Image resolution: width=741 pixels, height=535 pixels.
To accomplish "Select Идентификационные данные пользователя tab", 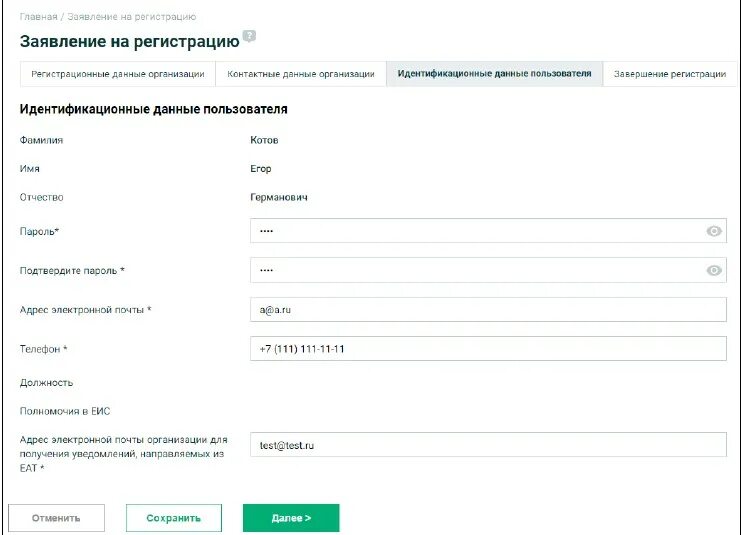I will click(494, 74).
